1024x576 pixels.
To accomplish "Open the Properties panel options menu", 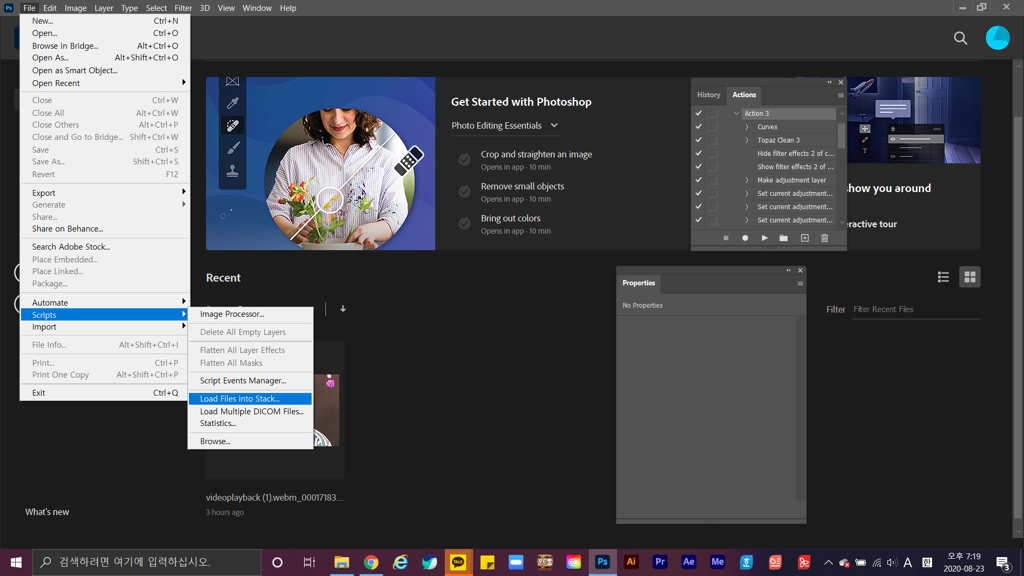I will tap(800, 283).
